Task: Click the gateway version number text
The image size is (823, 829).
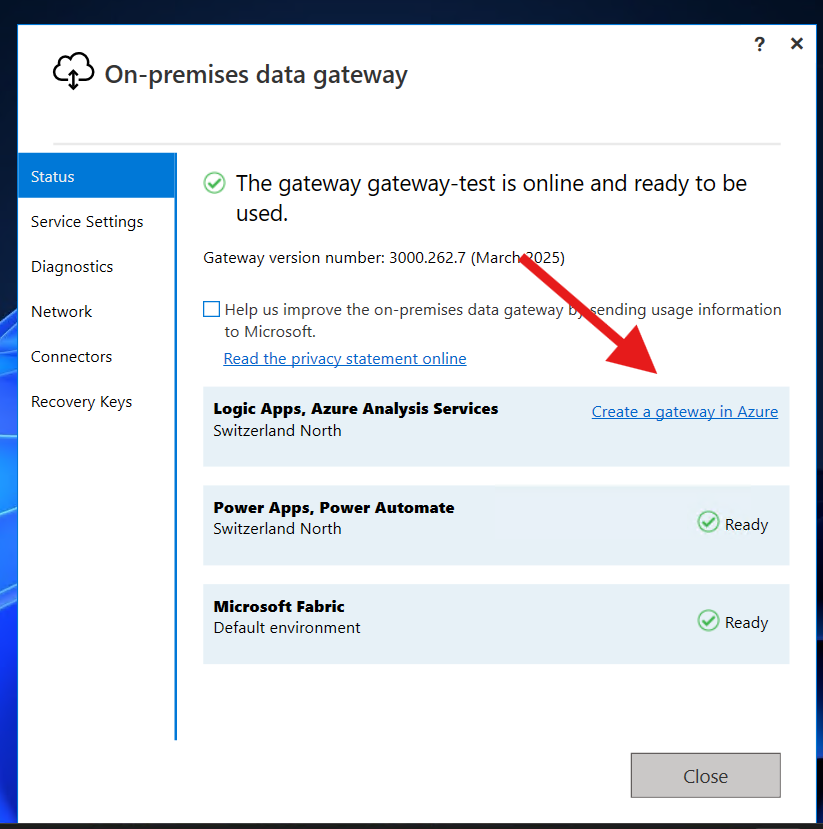Action: coord(384,258)
